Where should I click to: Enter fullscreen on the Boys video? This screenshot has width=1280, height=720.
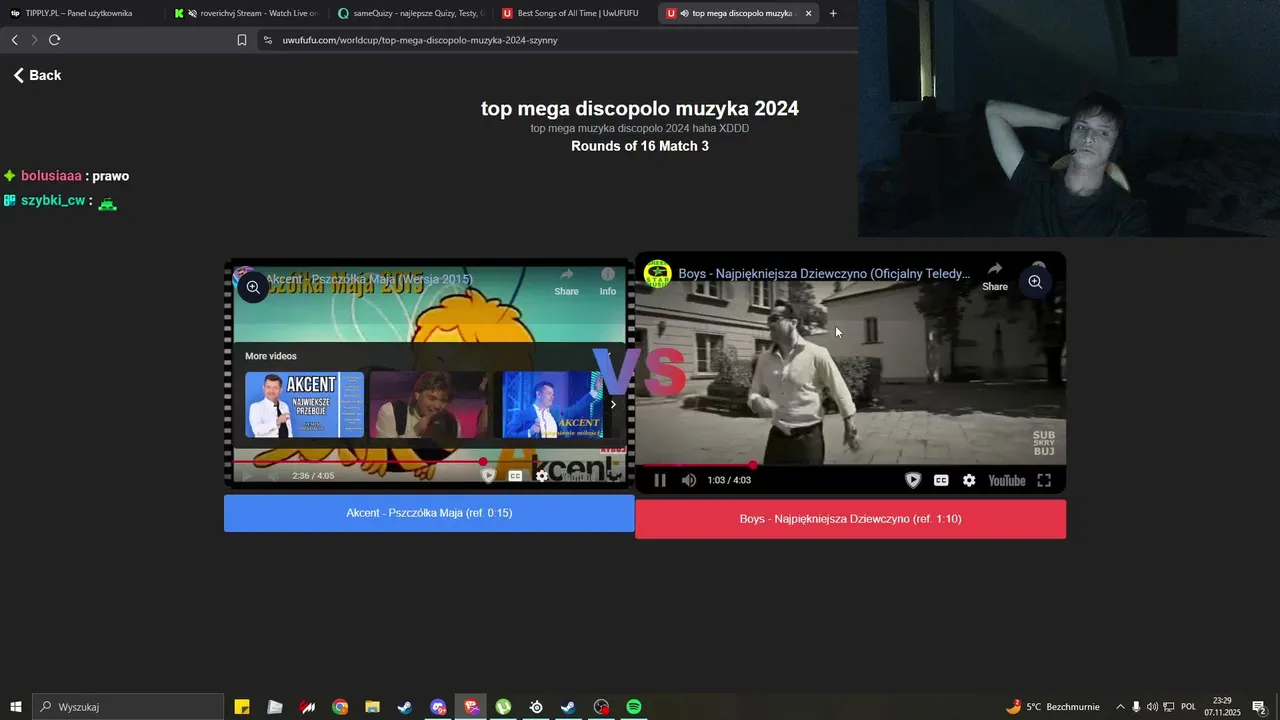pyautogui.click(x=1044, y=480)
